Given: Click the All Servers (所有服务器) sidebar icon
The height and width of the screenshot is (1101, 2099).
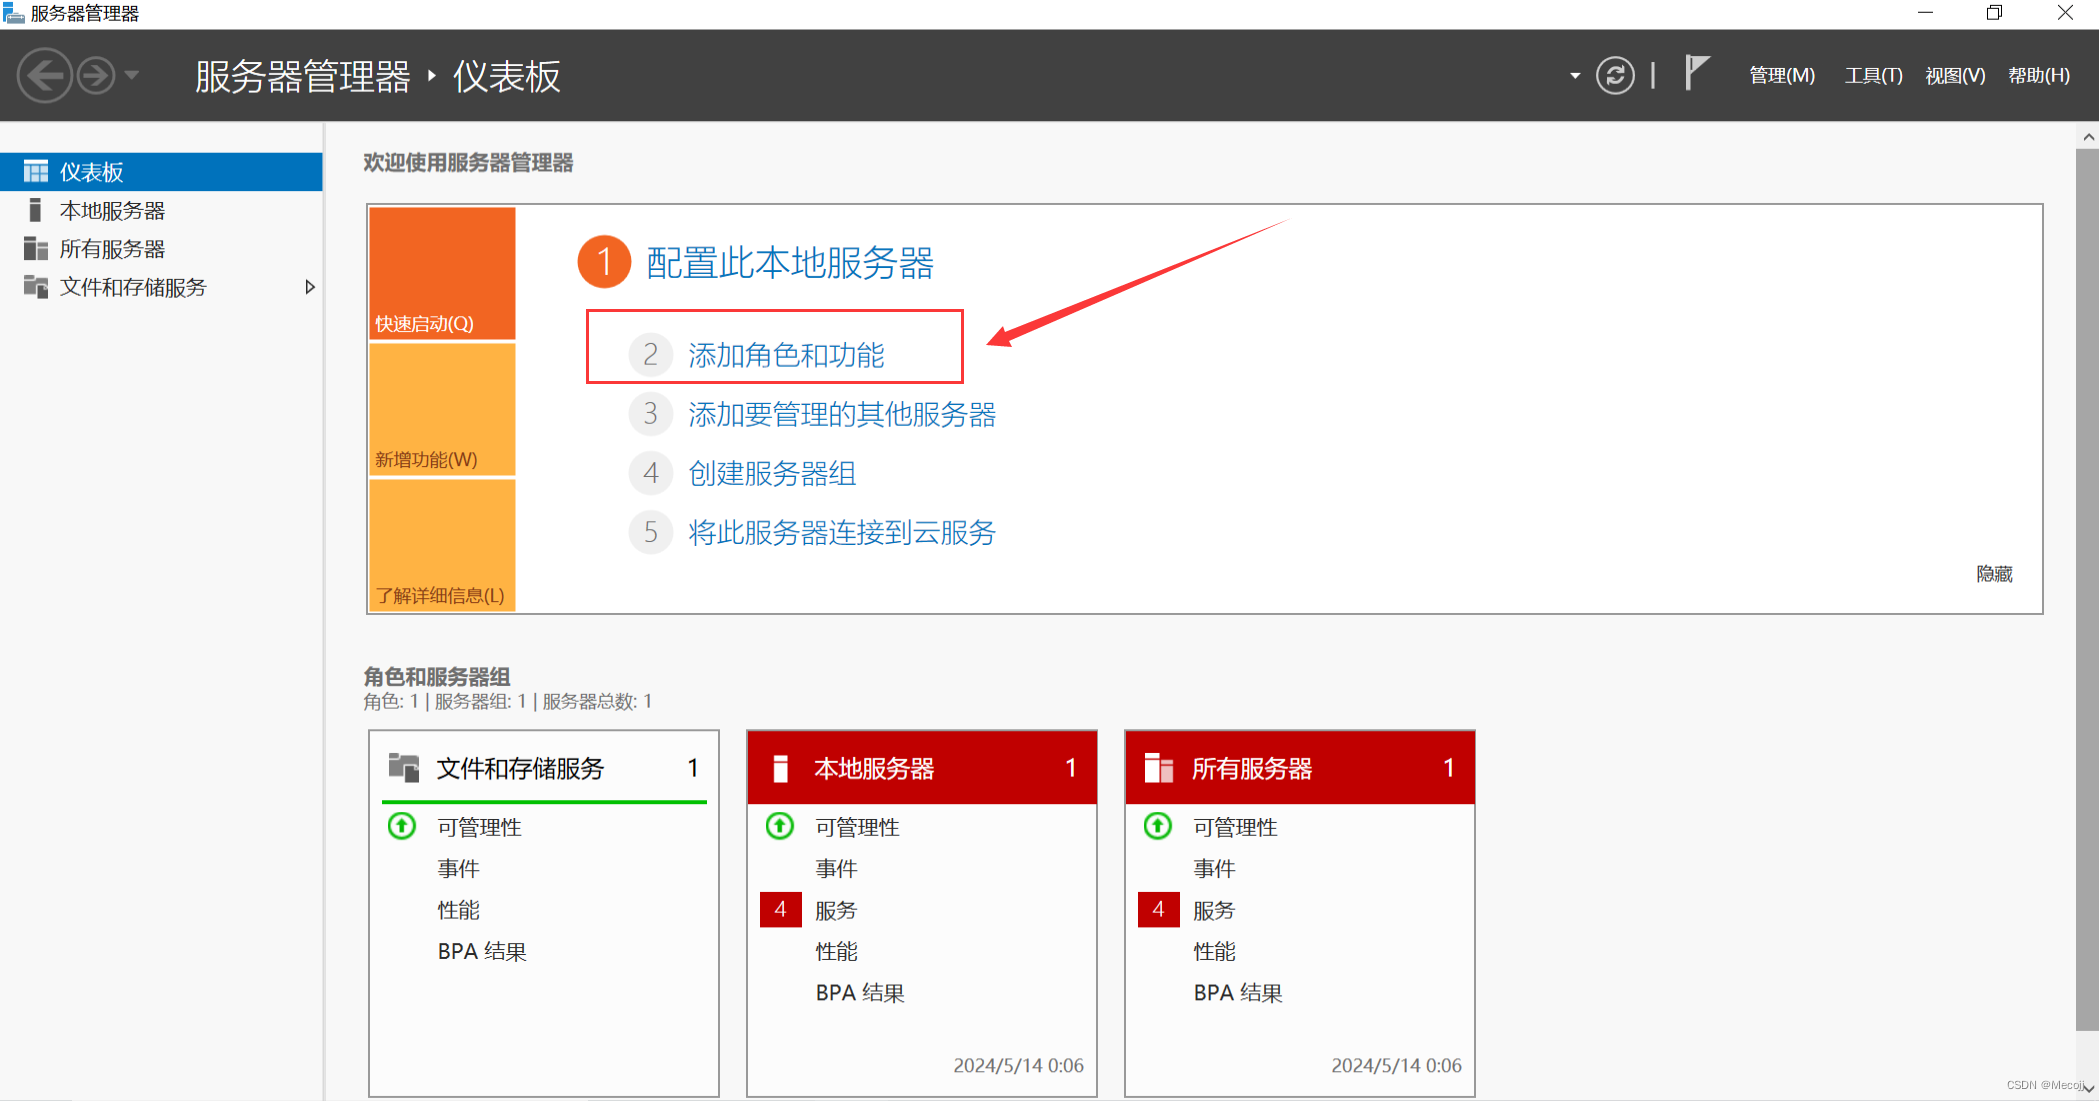Looking at the screenshot, I should [x=35, y=248].
